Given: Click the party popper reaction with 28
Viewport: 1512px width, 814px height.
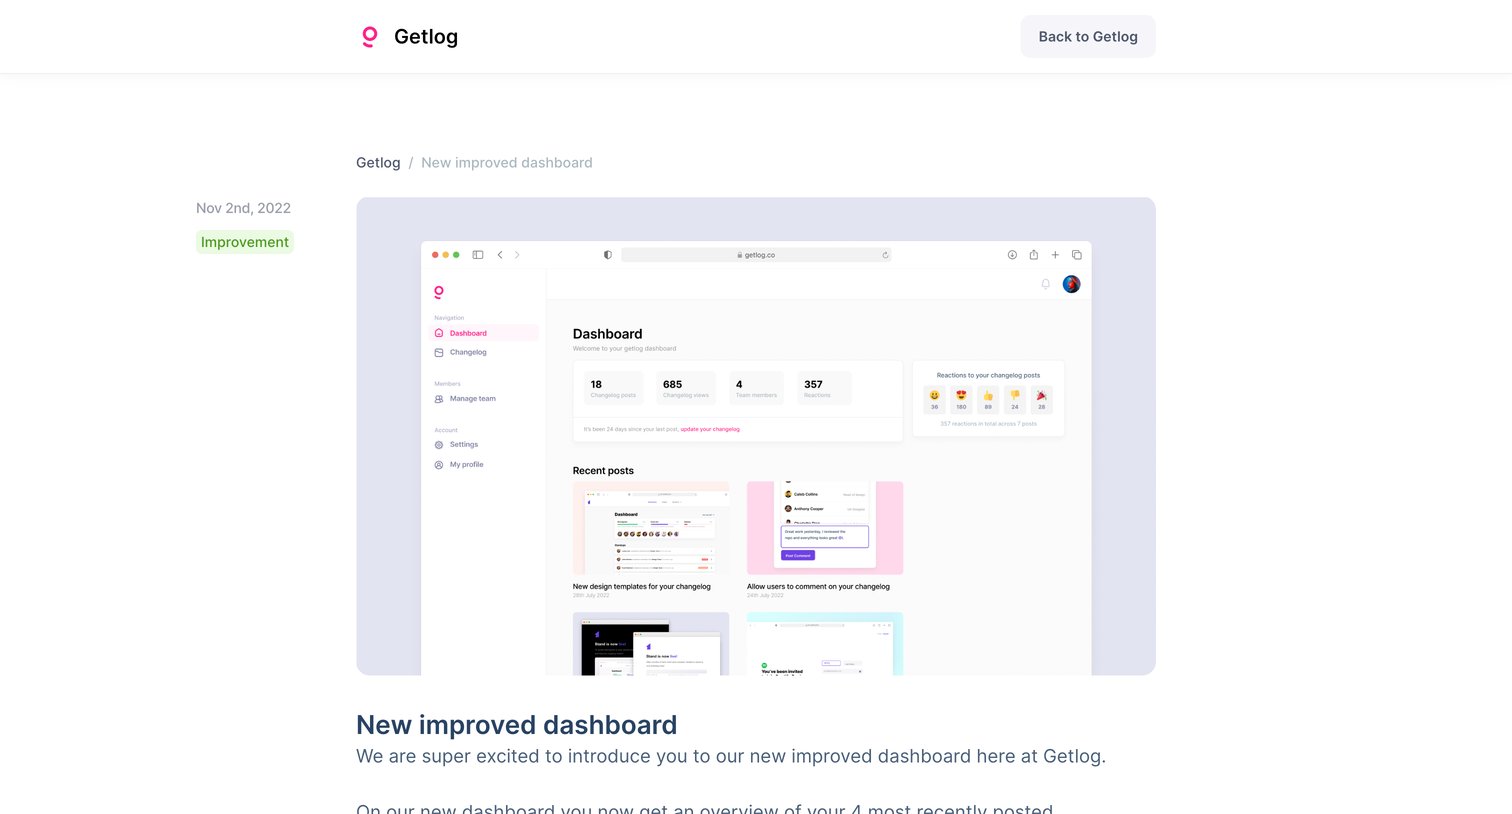Looking at the screenshot, I should [x=1041, y=400].
